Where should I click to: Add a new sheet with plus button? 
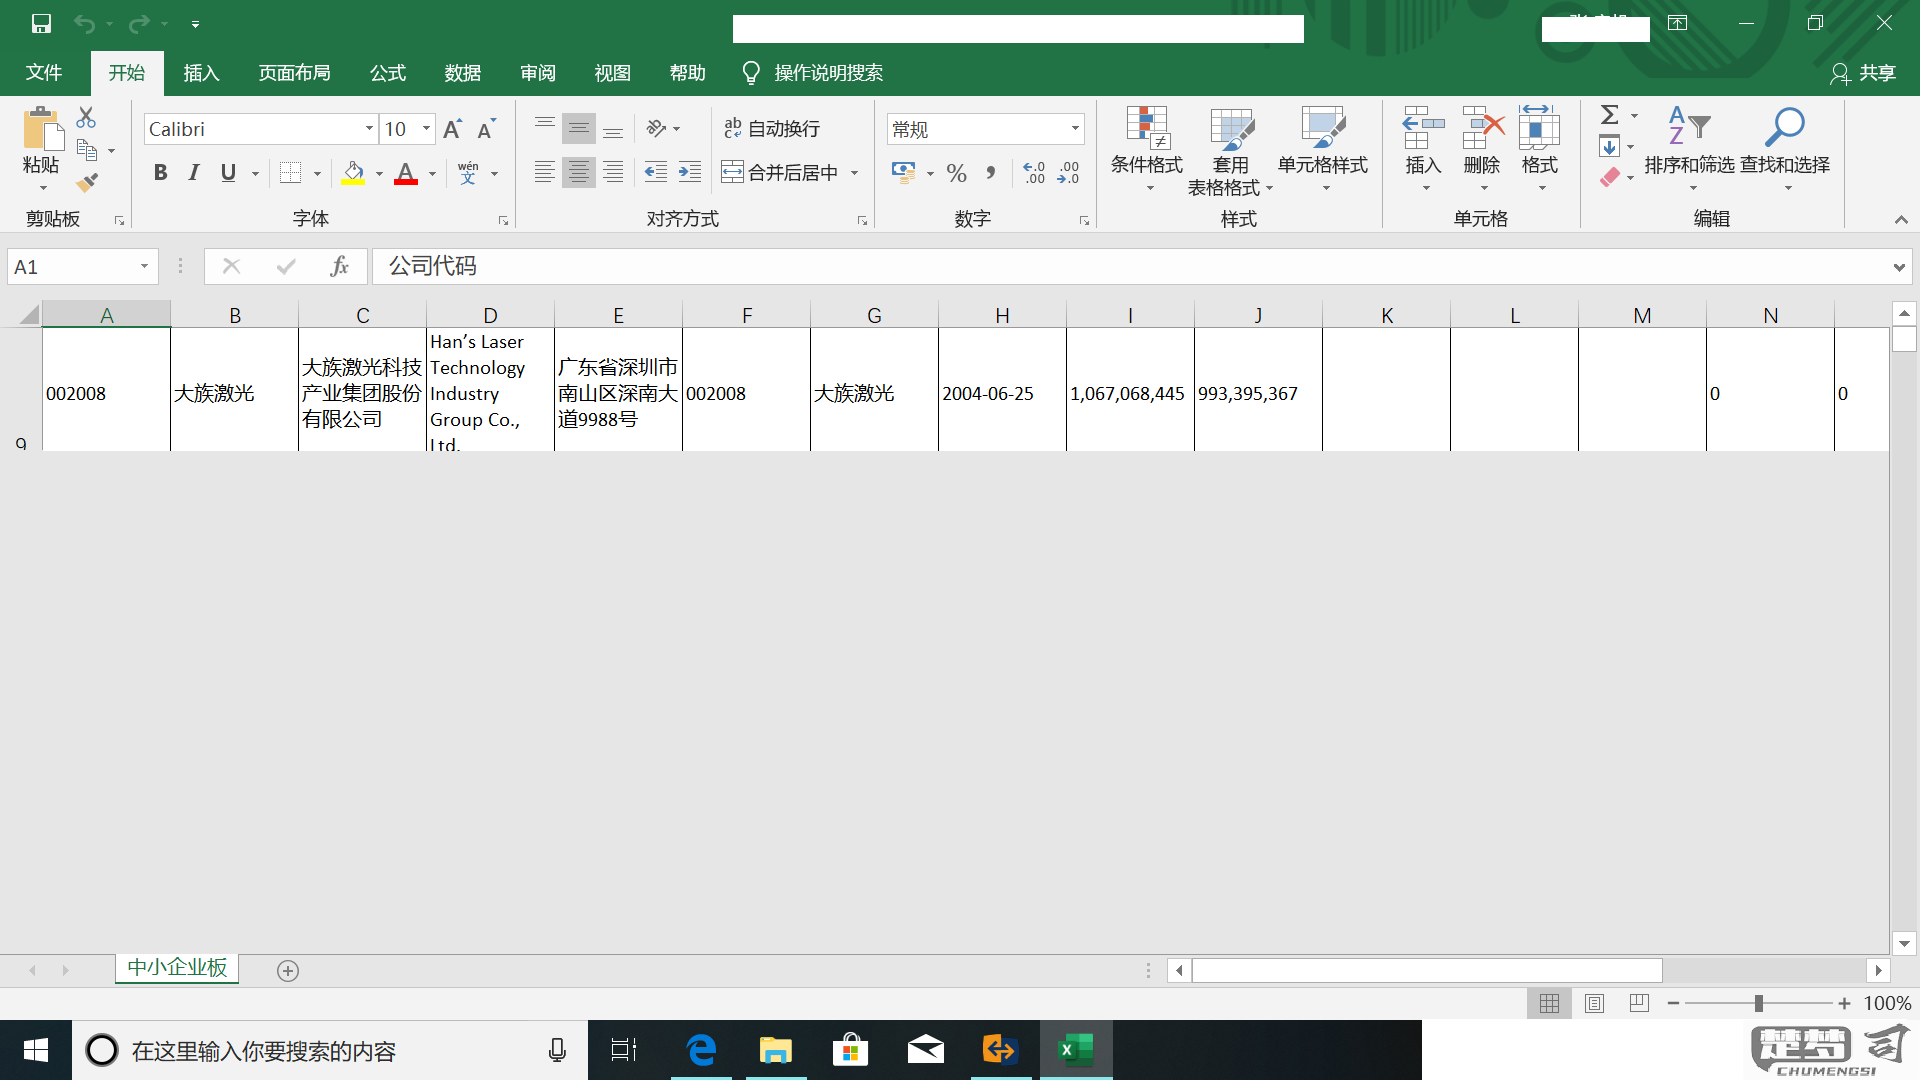(x=288, y=971)
